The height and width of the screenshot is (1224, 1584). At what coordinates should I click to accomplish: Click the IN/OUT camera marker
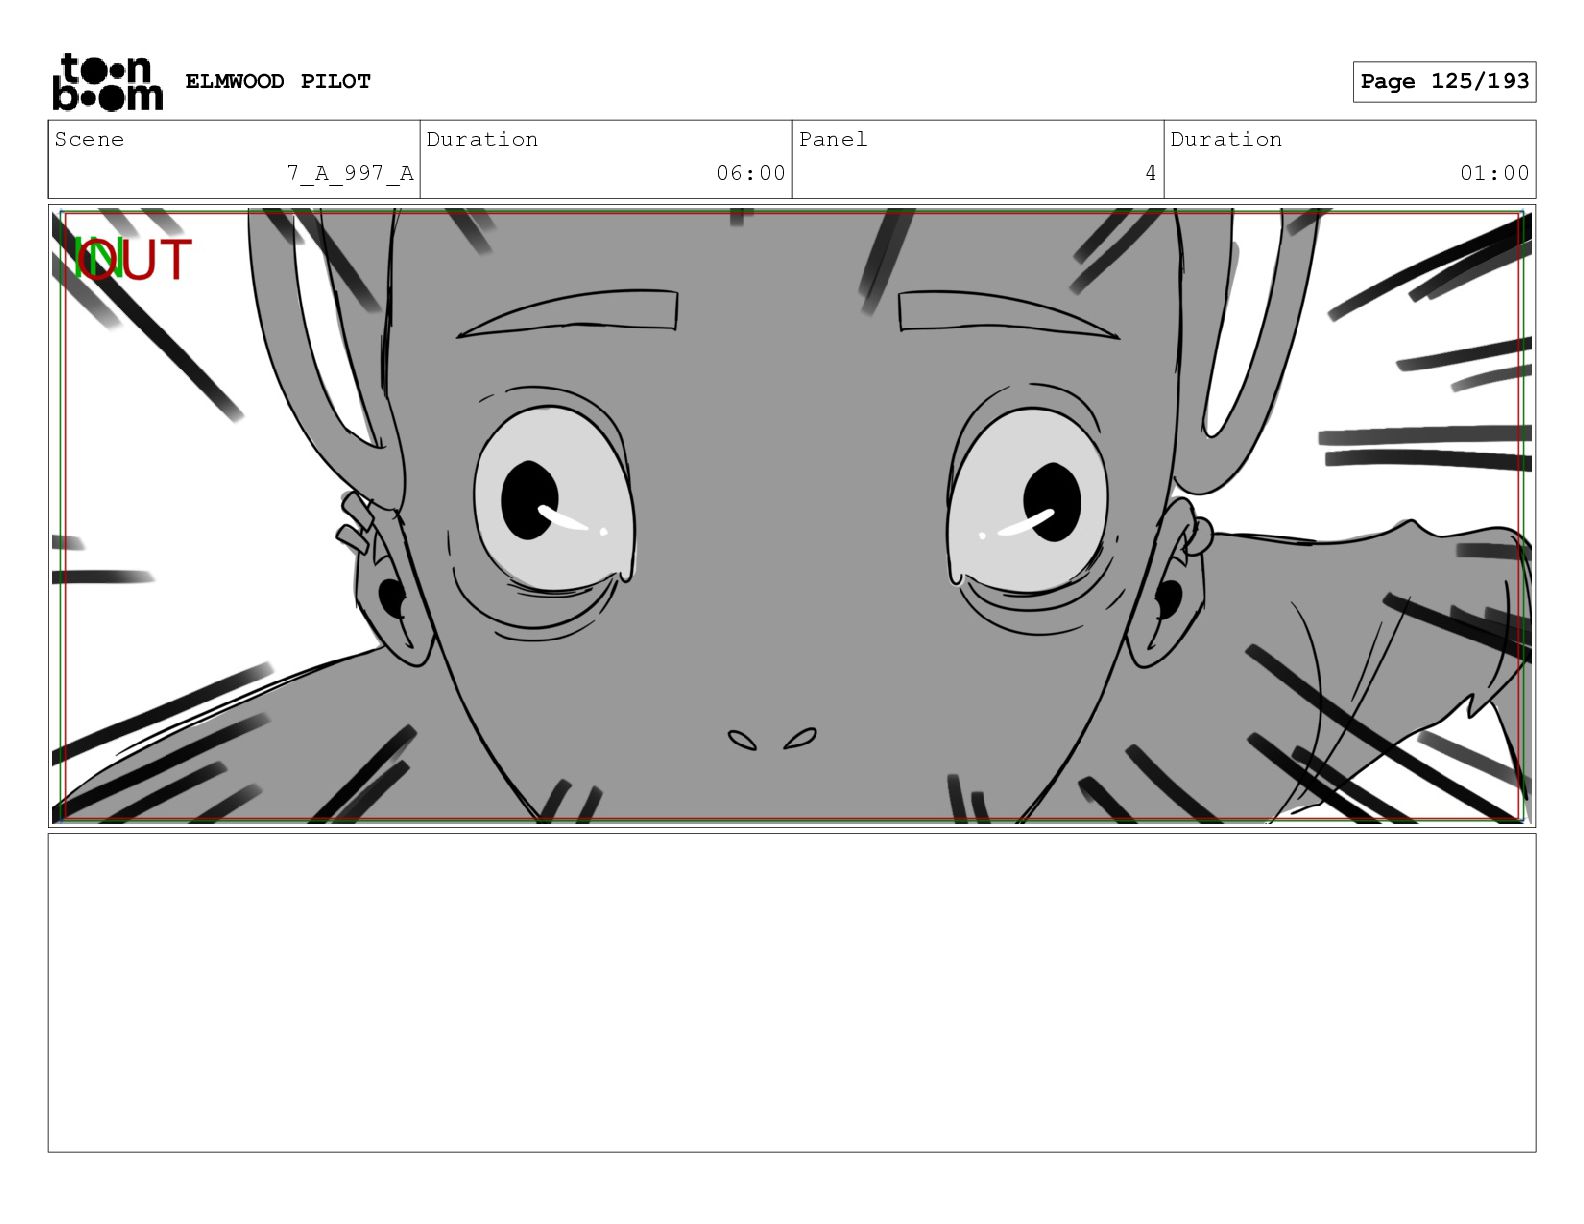point(133,260)
